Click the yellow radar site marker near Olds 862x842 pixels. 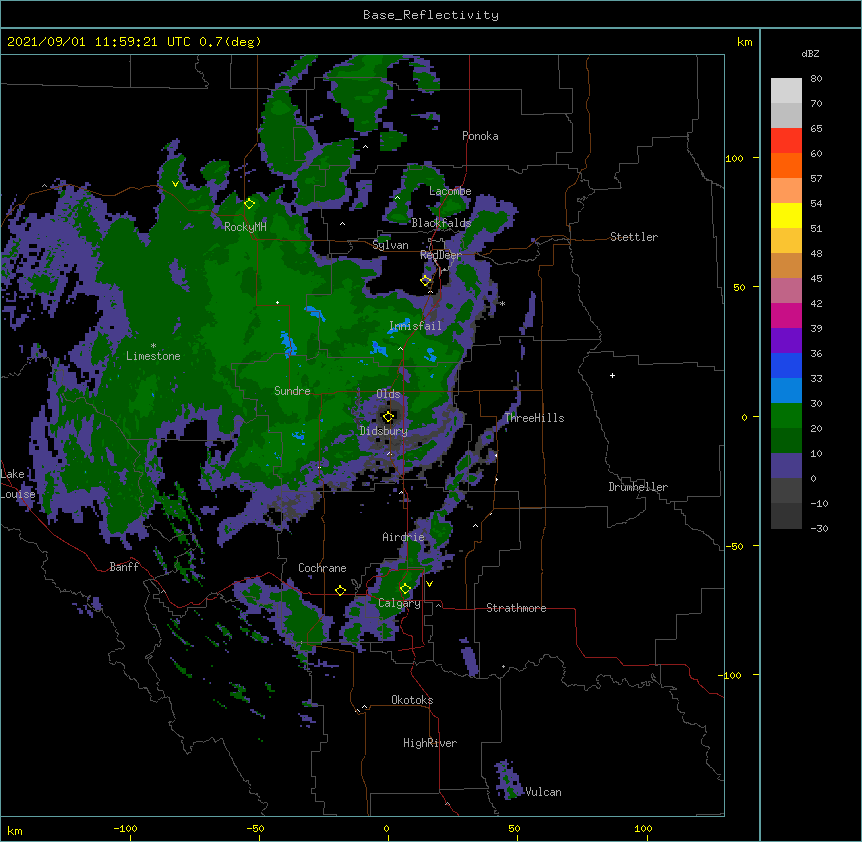pos(388,417)
